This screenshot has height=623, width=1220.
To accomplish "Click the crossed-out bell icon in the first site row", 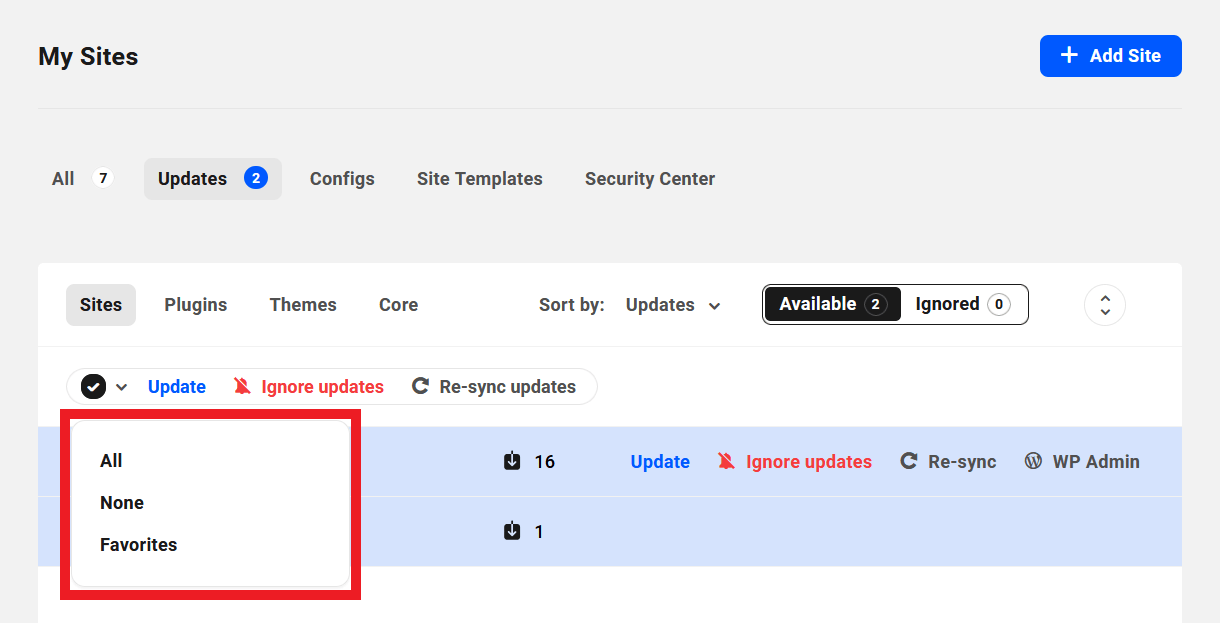I will coord(727,461).
